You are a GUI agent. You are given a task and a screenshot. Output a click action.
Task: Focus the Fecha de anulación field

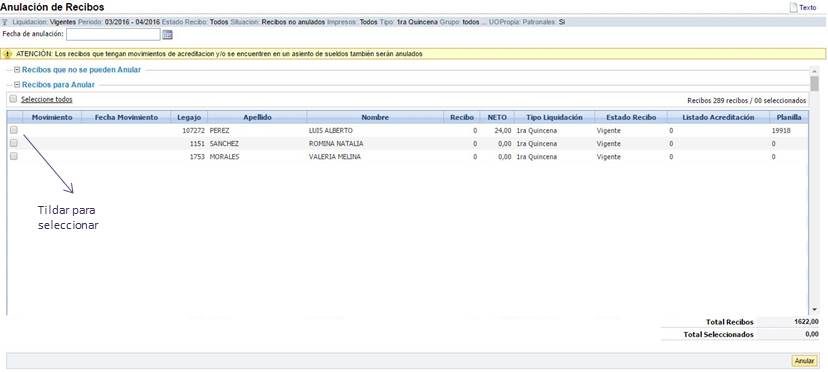click(x=113, y=34)
